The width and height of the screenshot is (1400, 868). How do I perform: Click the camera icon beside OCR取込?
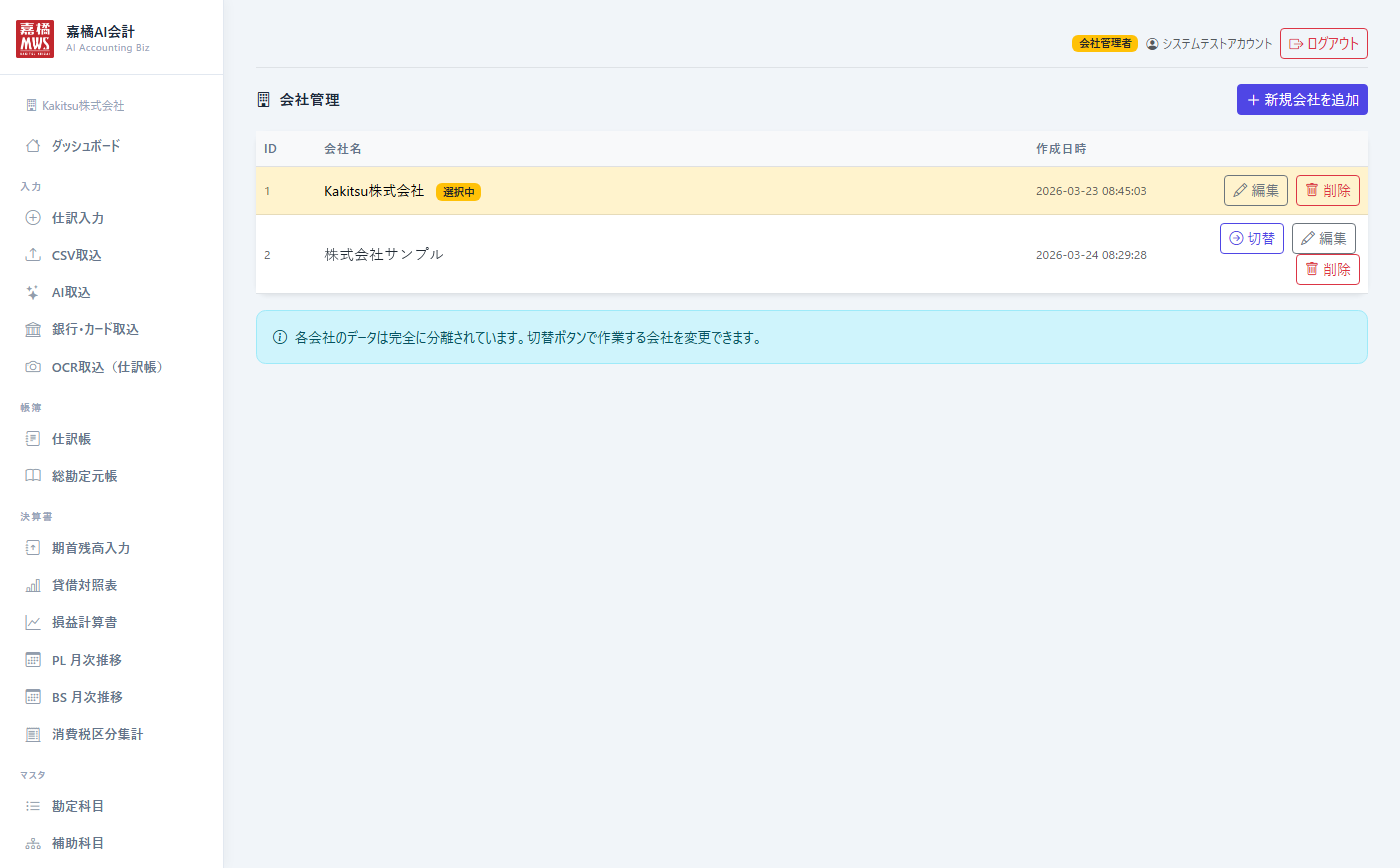(32, 367)
